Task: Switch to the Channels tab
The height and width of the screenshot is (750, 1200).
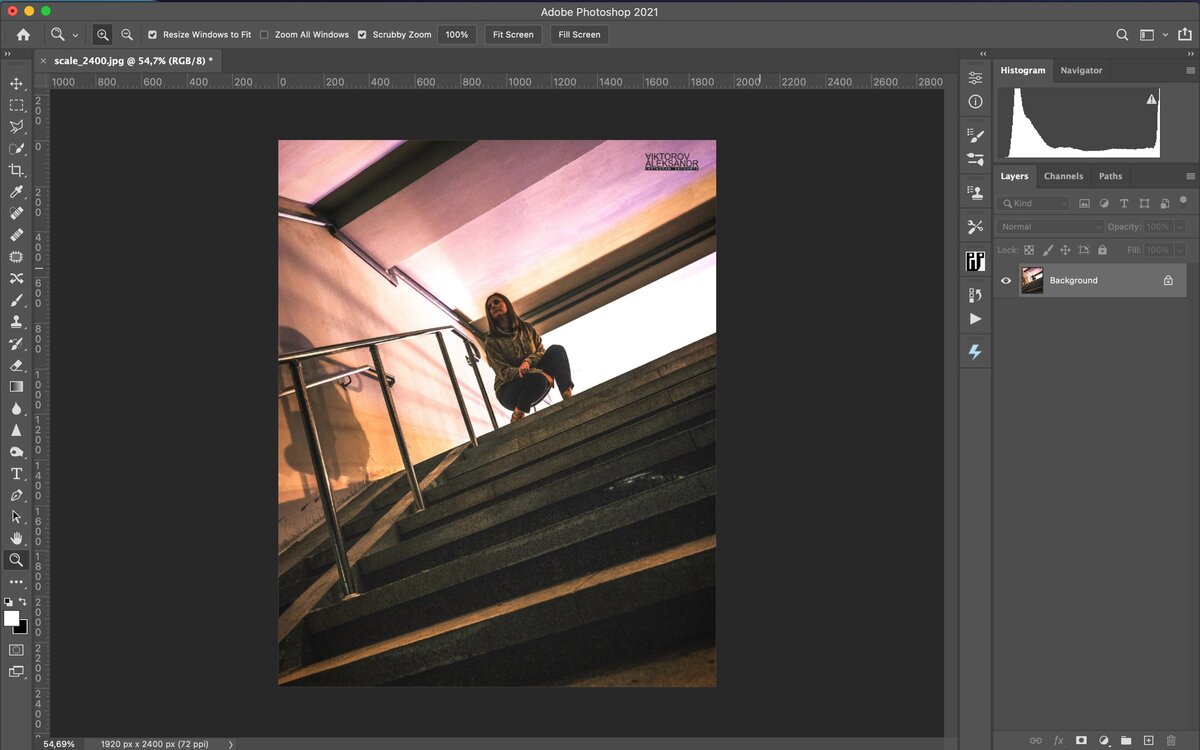Action: tap(1063, 176)
